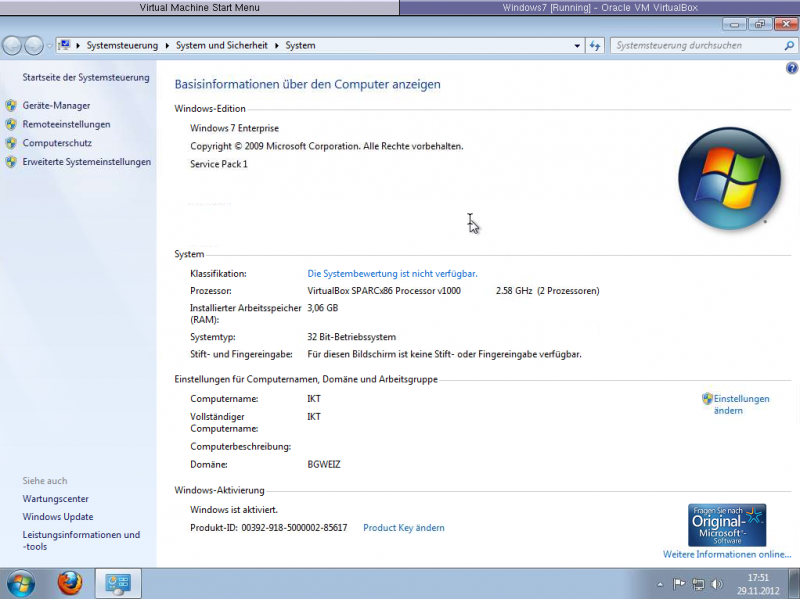
Task: Click the Windows 7 Enterprise edition text
Action: [x=235, y=129]
